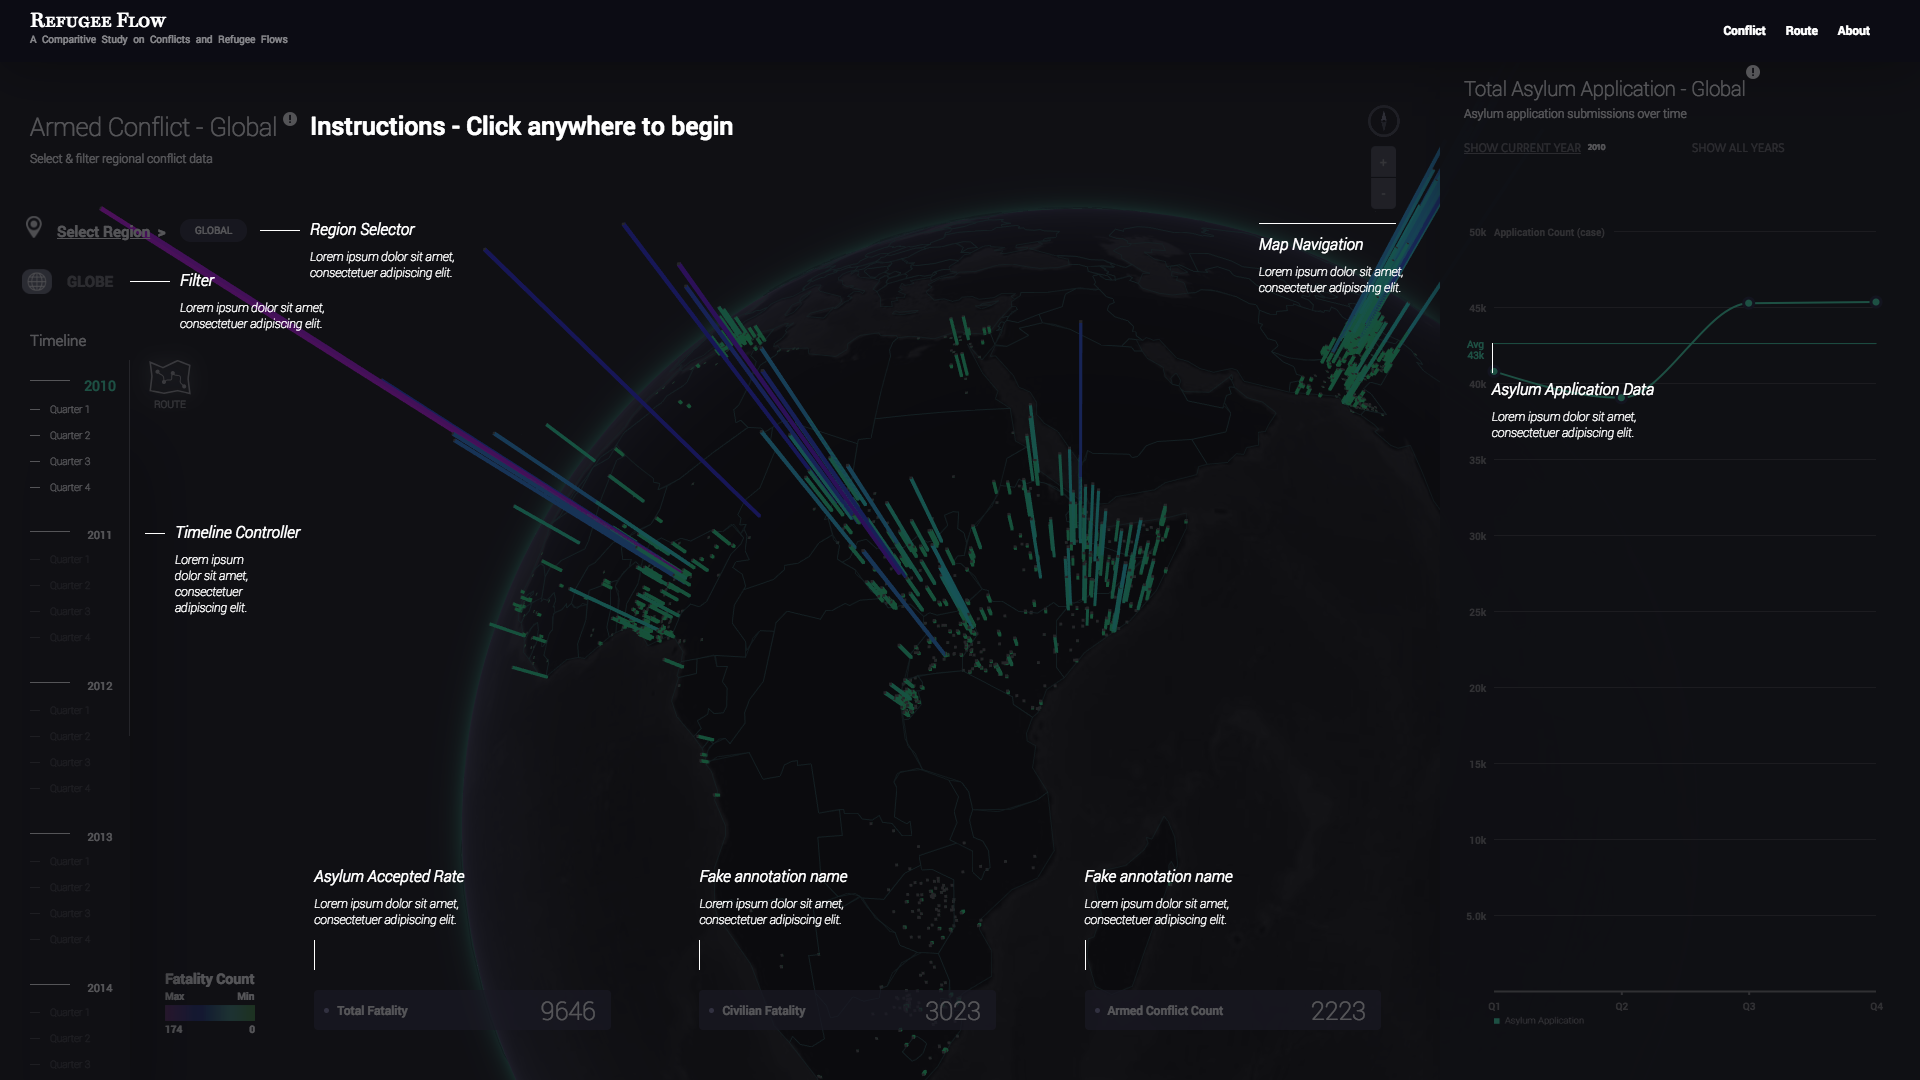The width and height of the screenshot is (1920, 1080).
Task: Select year 2012 on timeline
Action: point(99,686)
